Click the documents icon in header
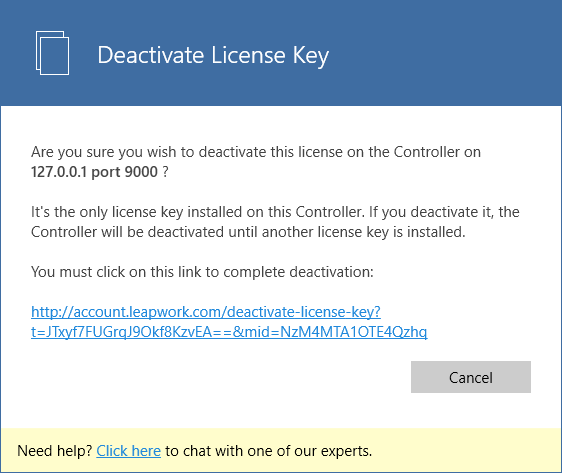The image size is (562, 473). click(x=52, y=53)
